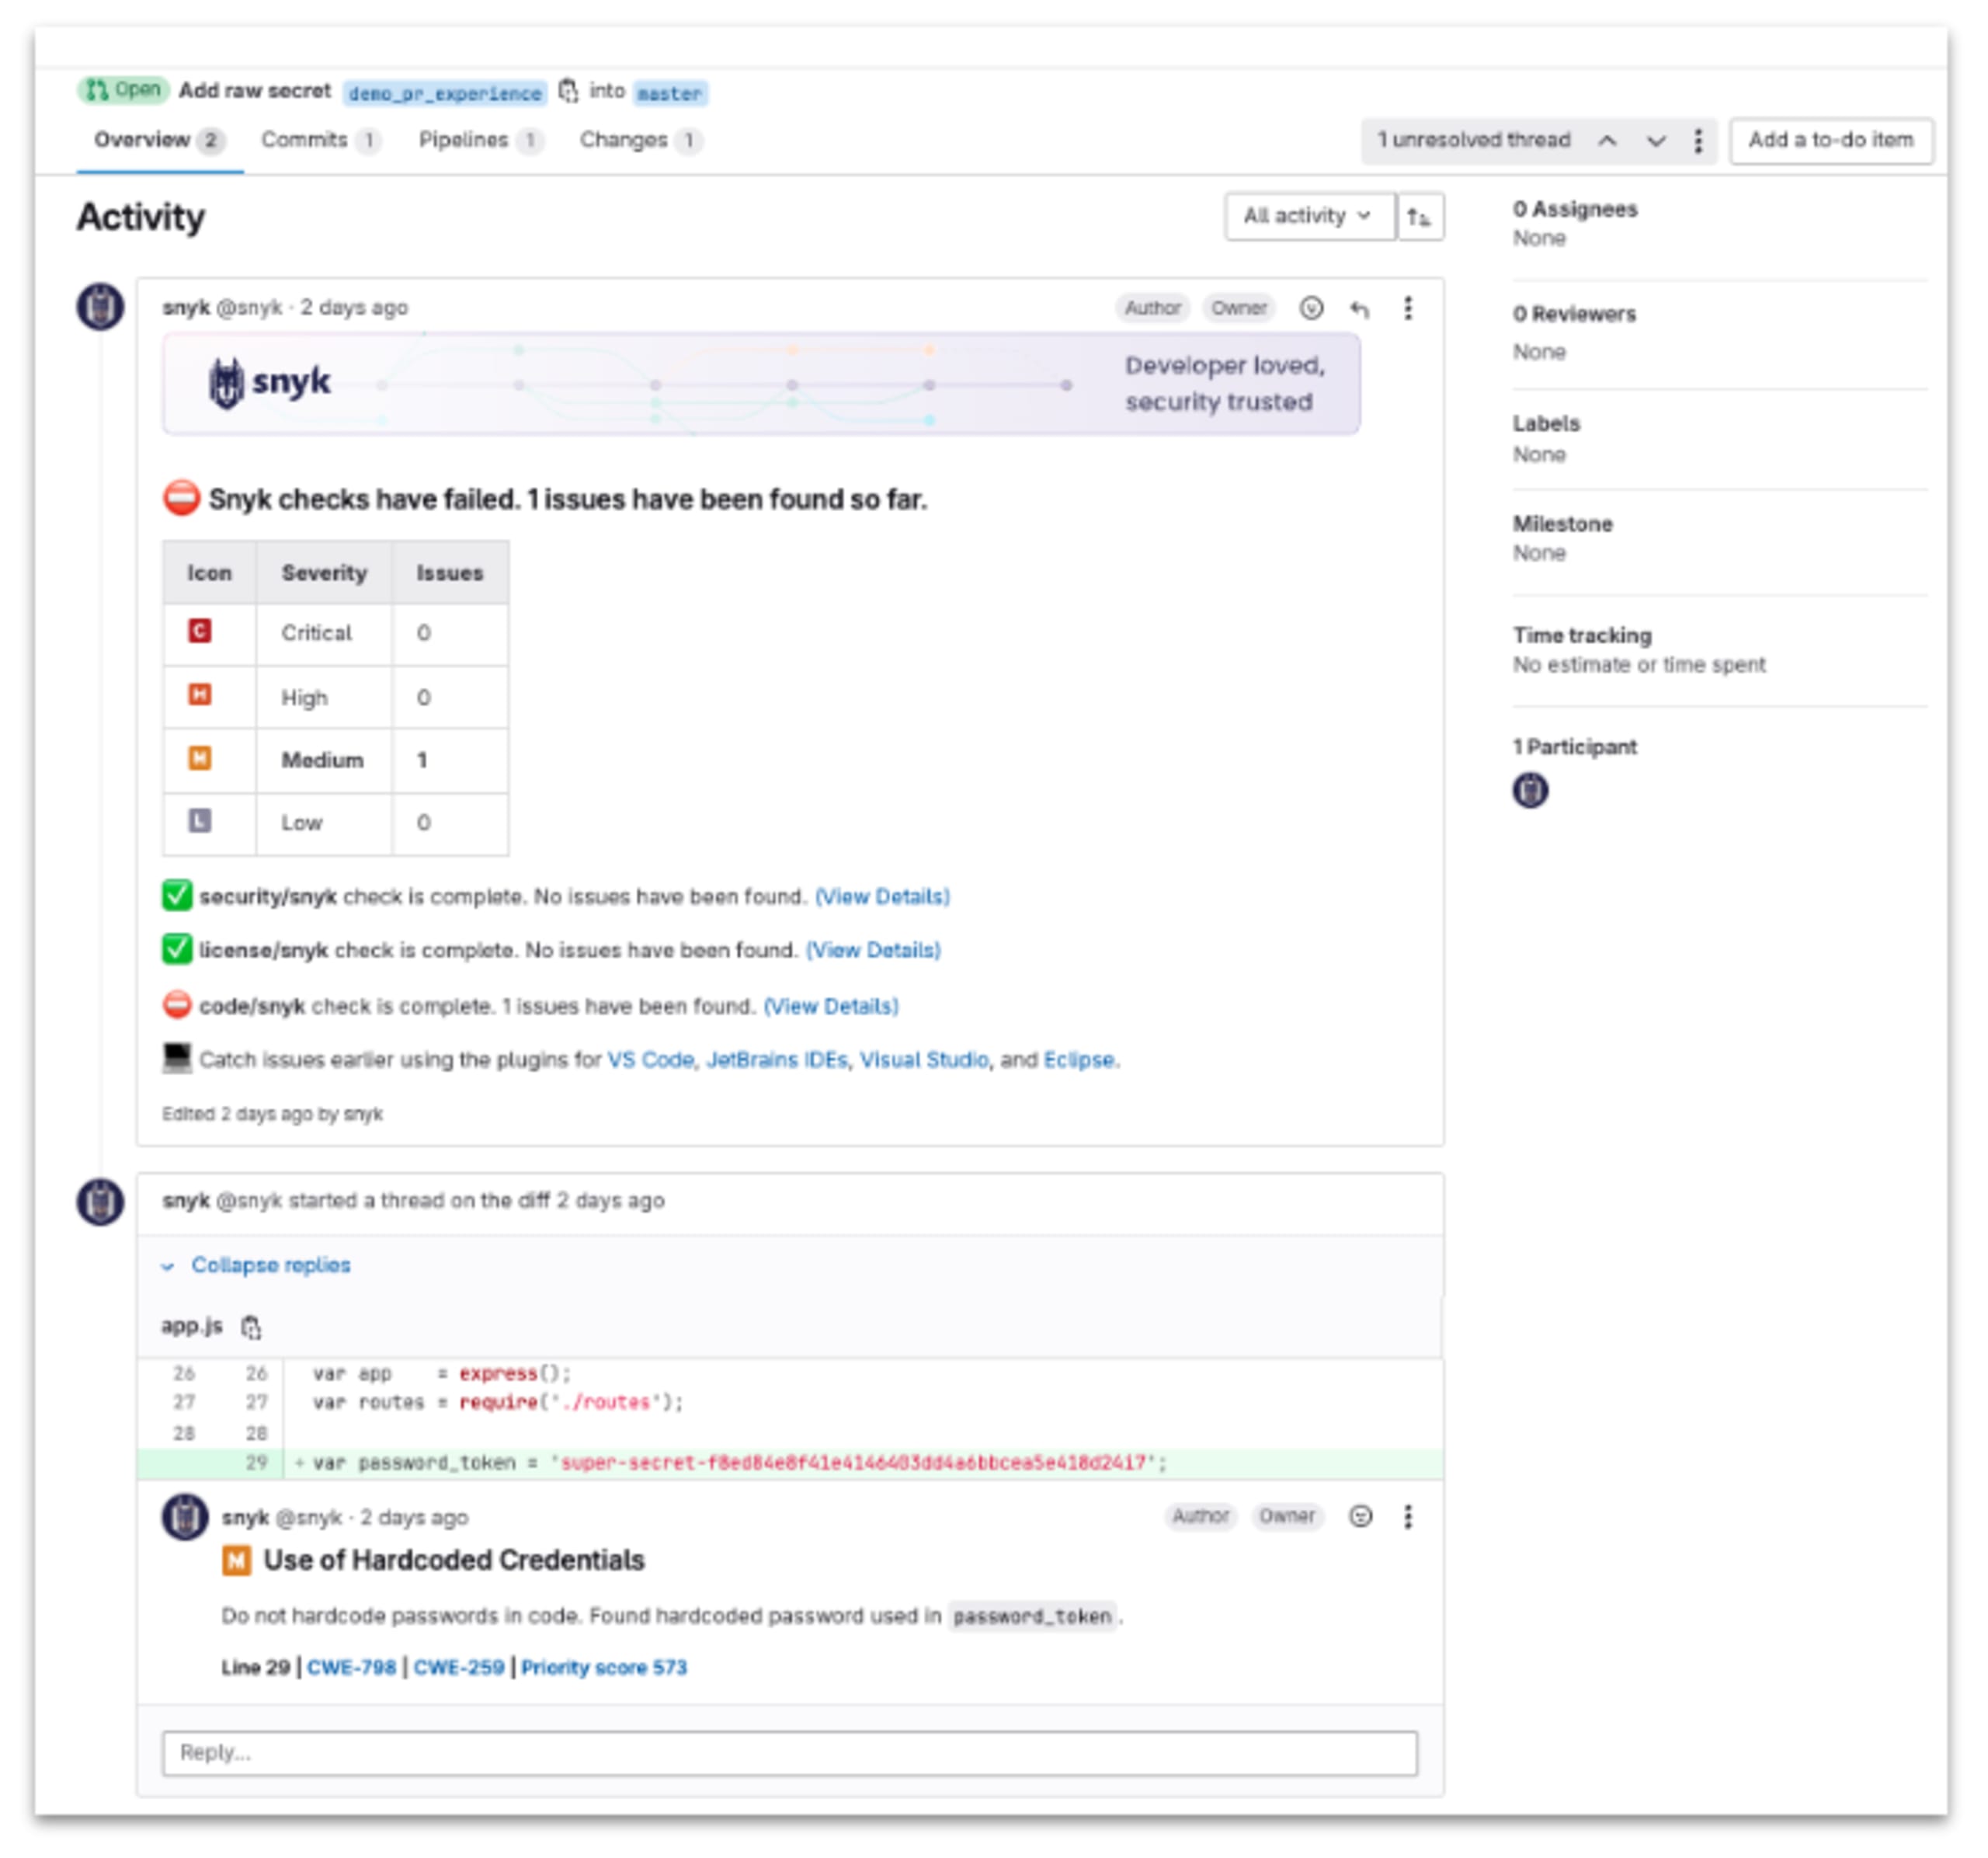Click red failed icon beside Snyk checks heading
The width and height of the screenshot is (1988, 1858).
(181, 497)
